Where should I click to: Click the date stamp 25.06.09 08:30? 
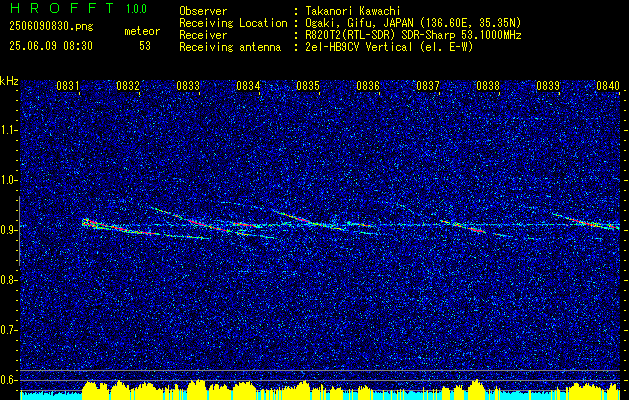click(x=51, y=46)
